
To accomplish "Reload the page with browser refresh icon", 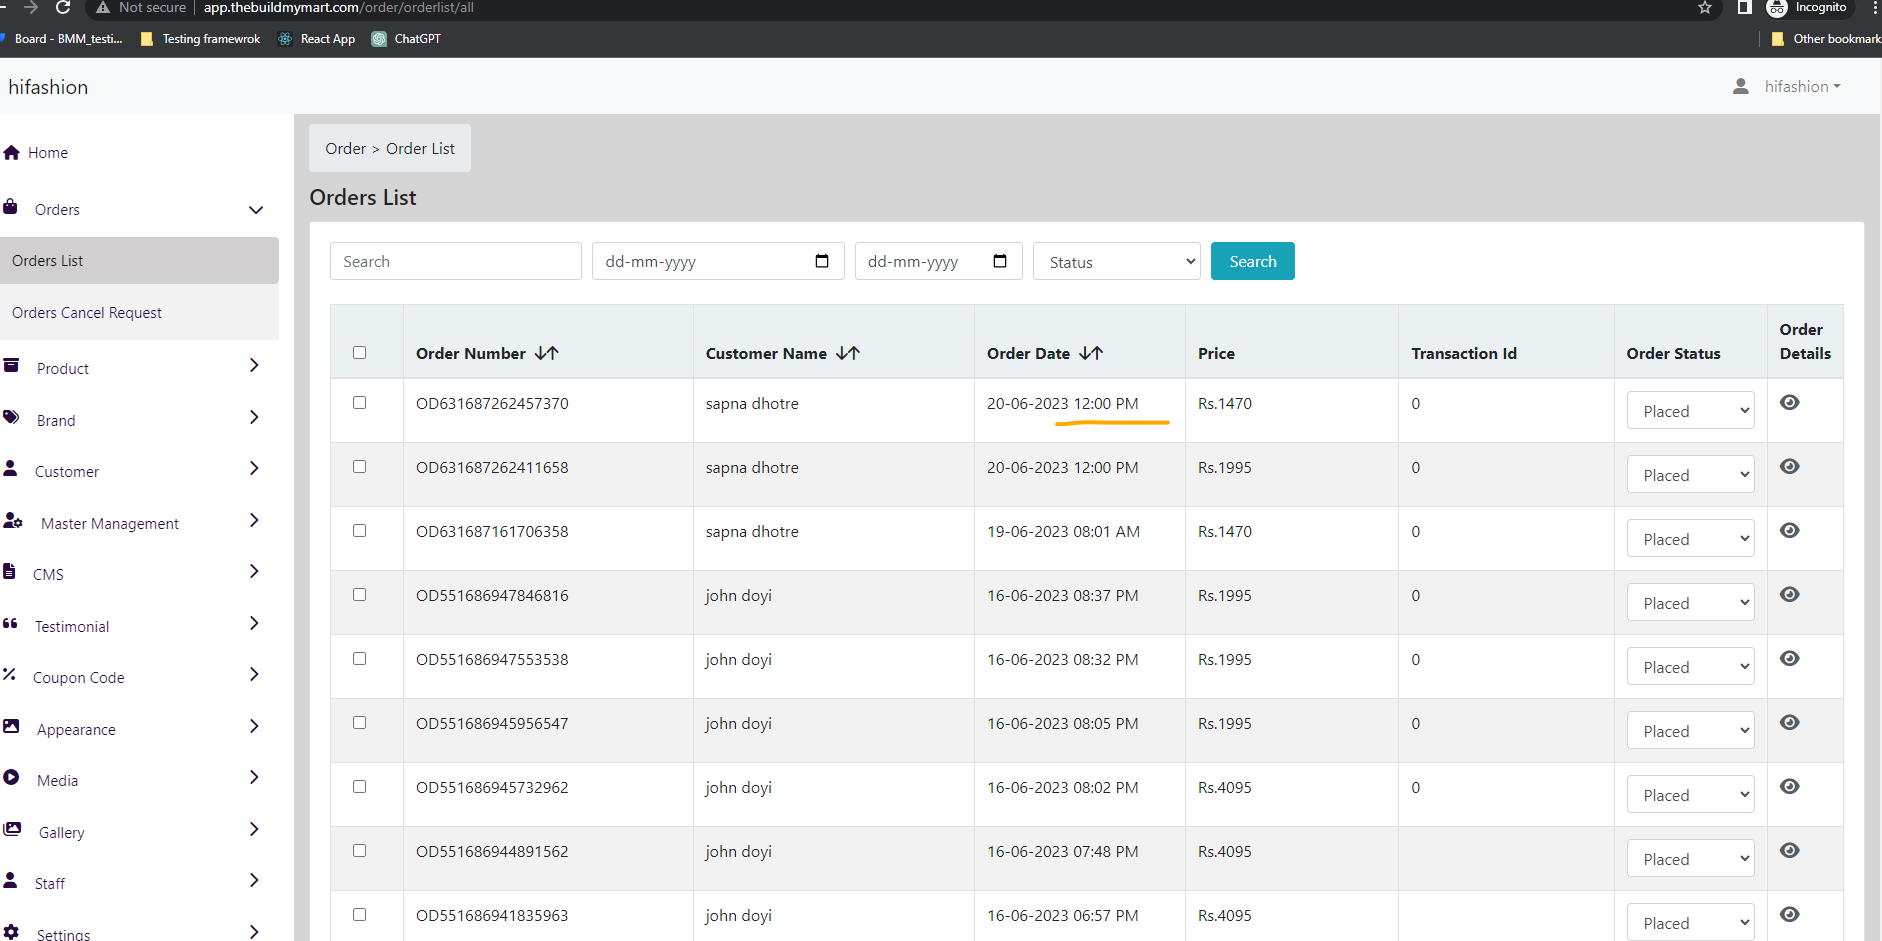I will click(x=63, y=8).
